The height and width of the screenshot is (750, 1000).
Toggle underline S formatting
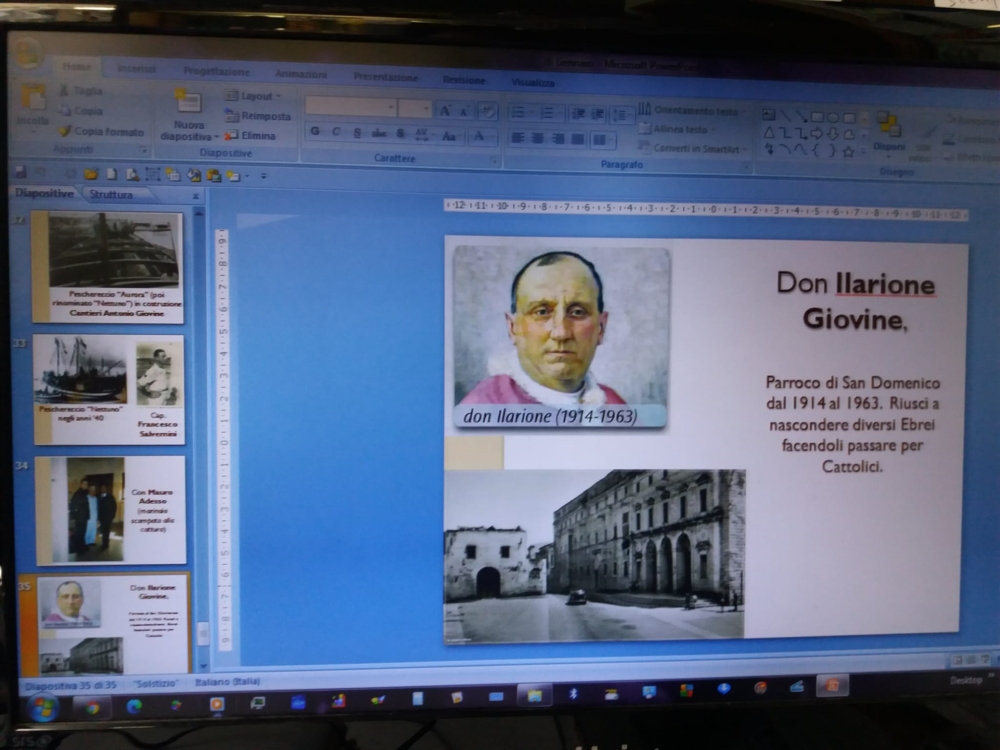357,133
